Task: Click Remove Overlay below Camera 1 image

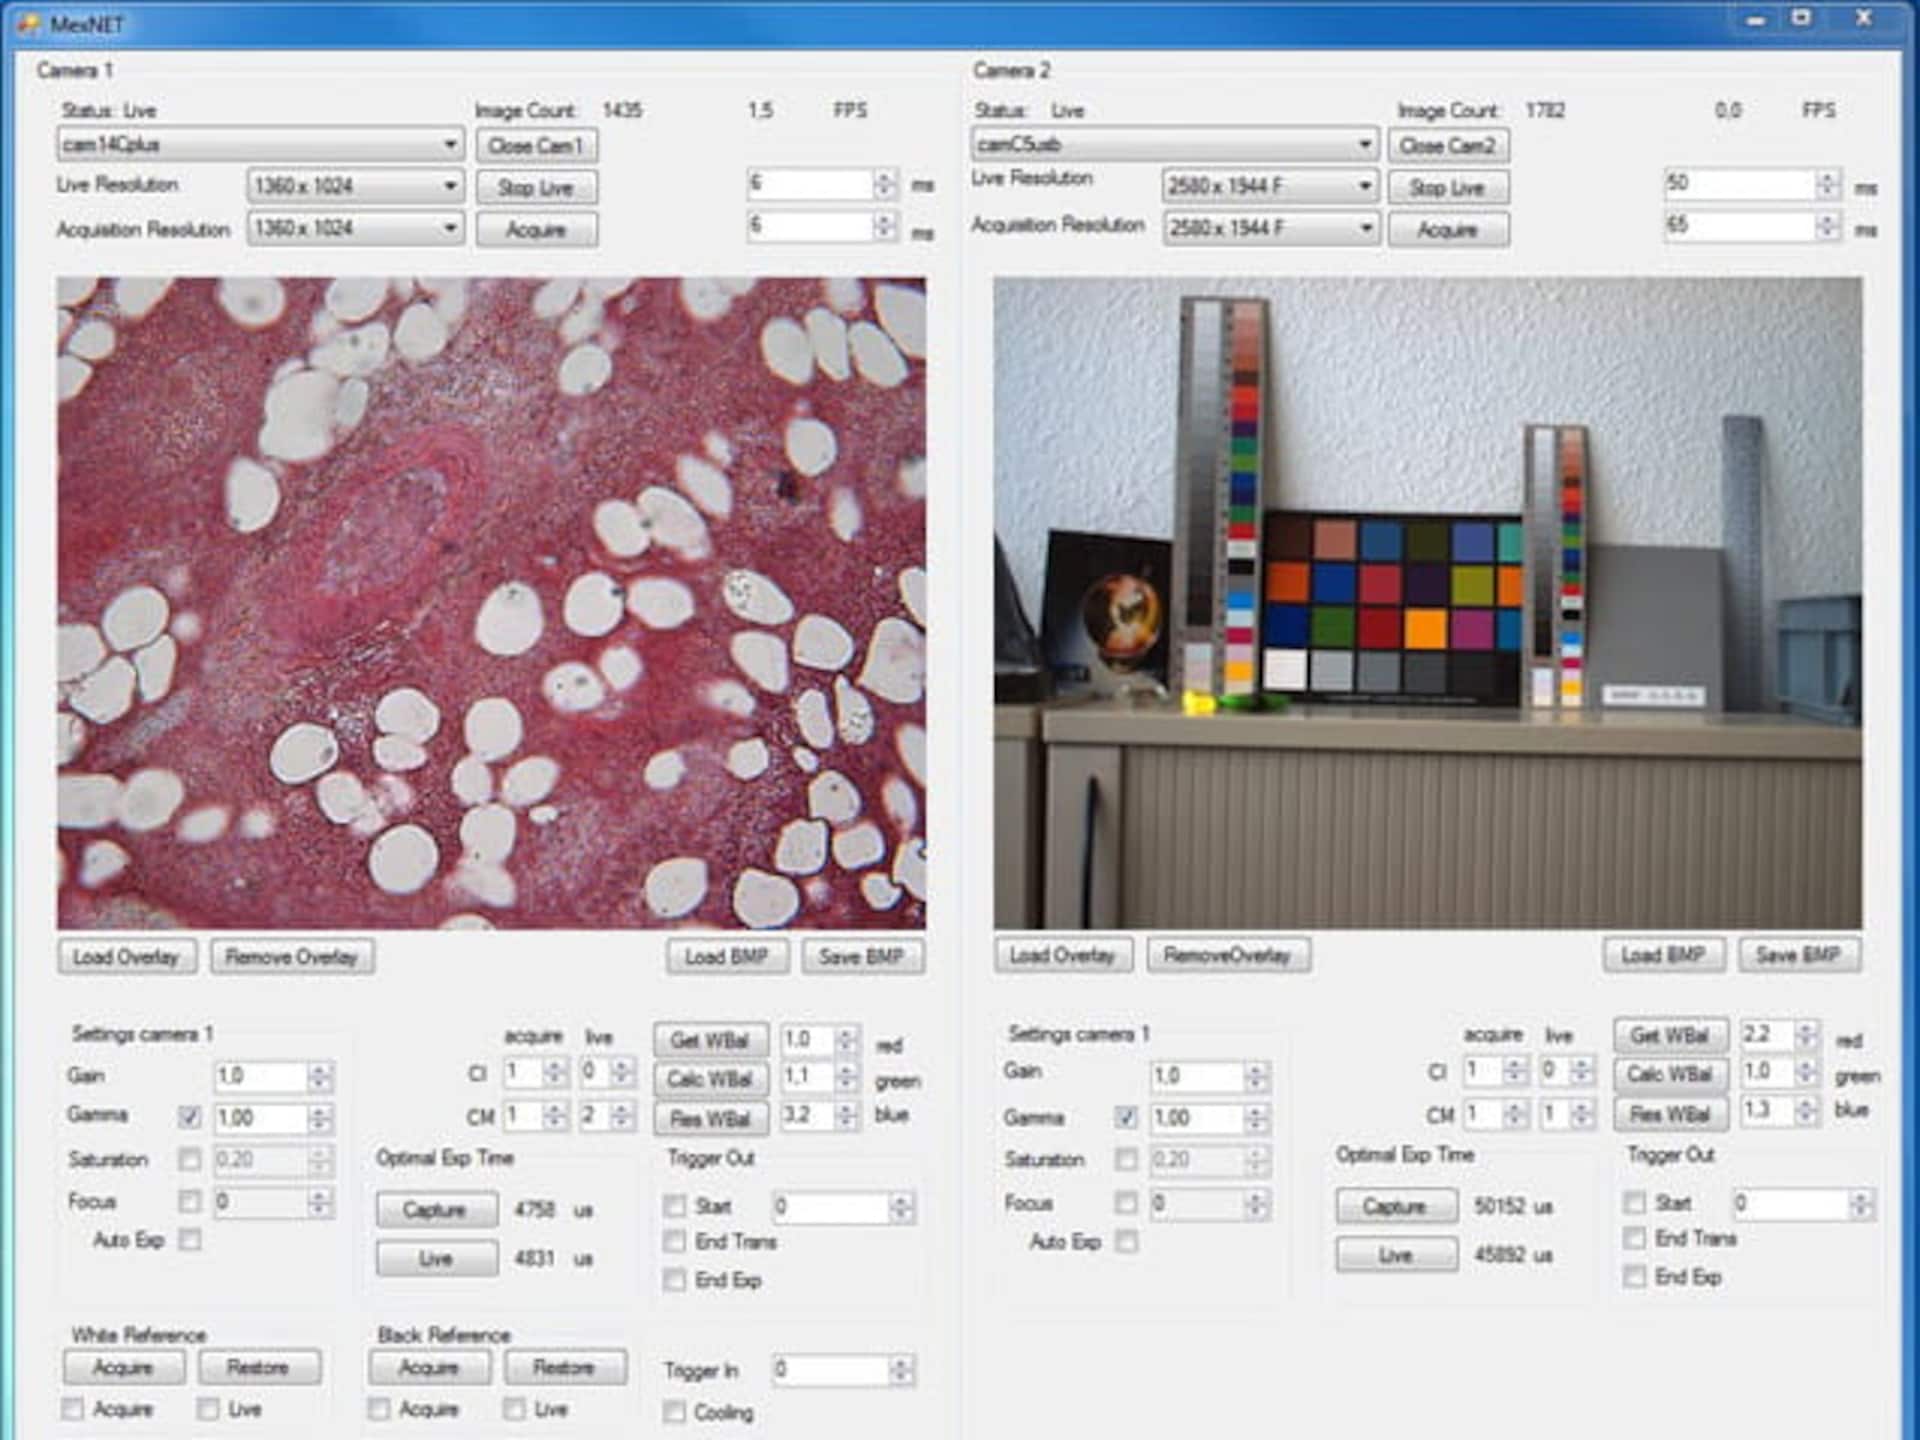Action: (x=292, y=957)
